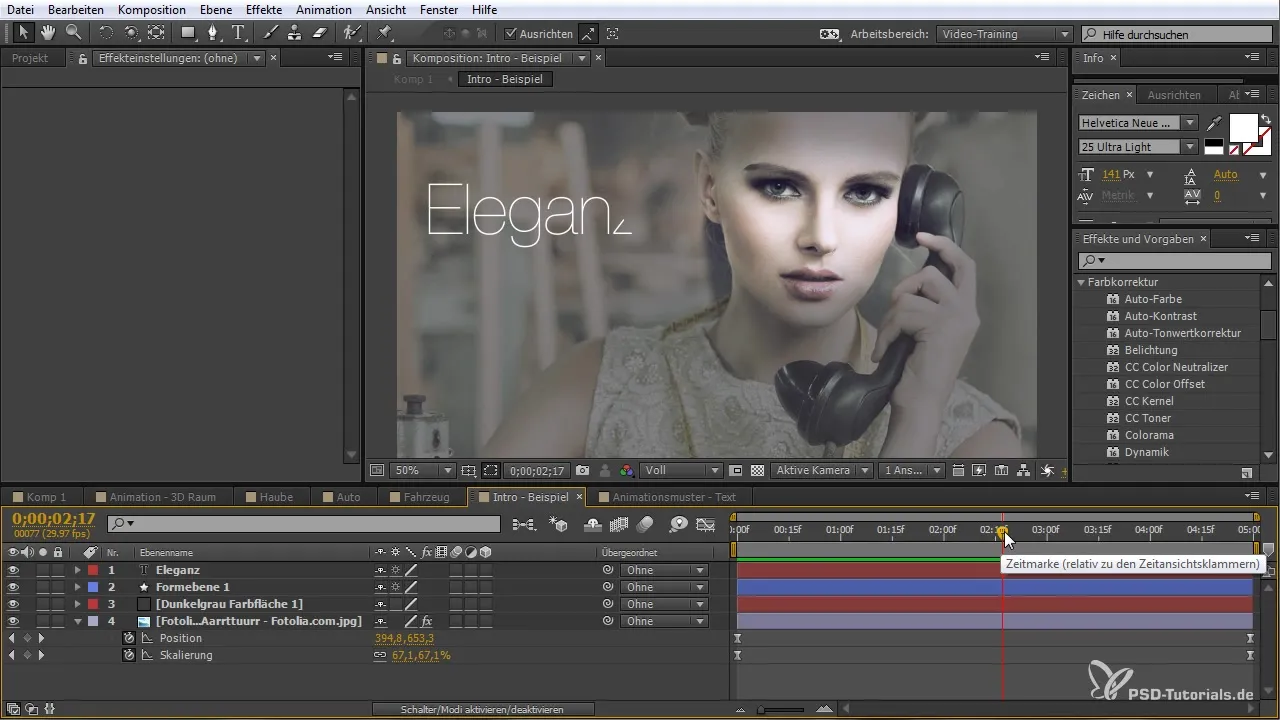Toggle effects fx switch on Fotolia layer
Screen dimensions: 1280x720
(x=426, y=621)
